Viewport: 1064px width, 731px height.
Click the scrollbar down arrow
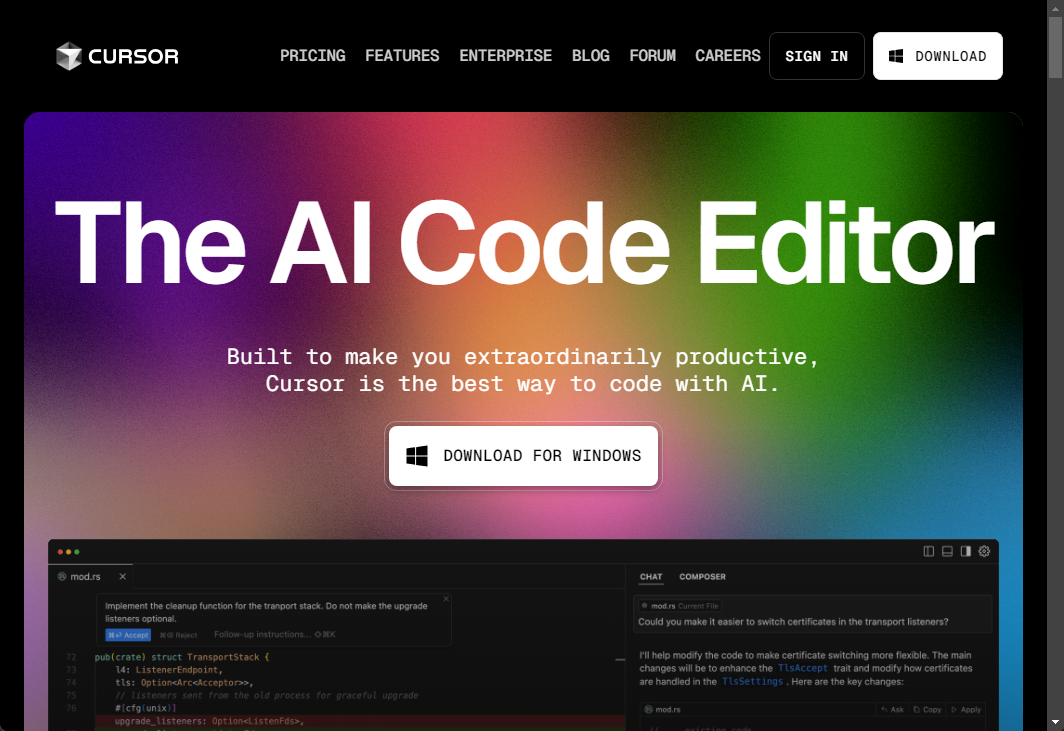tap(1055, 723)
